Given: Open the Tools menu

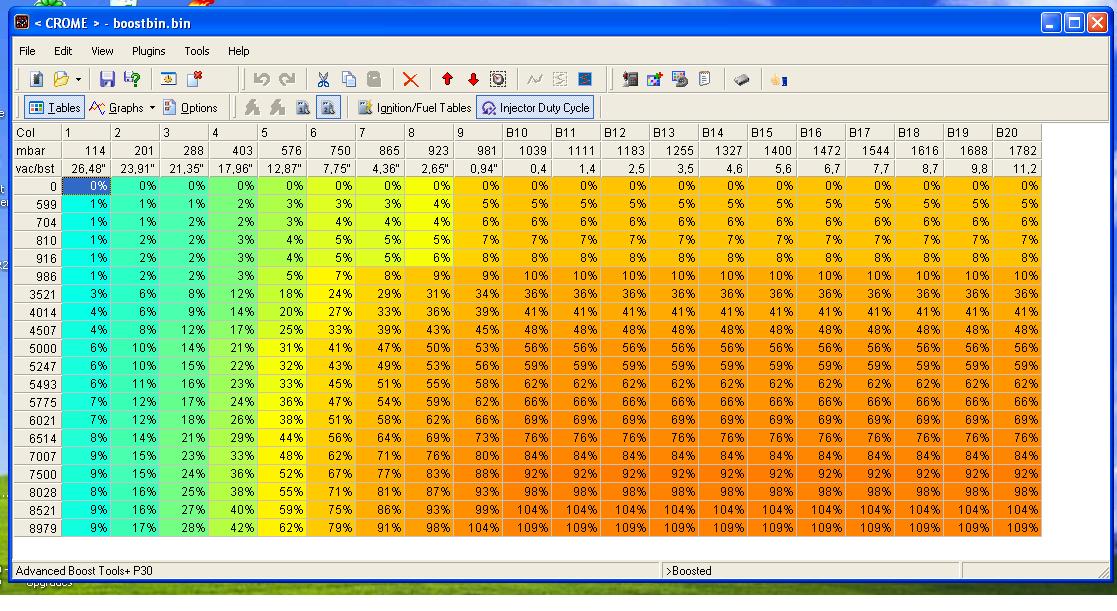Looking at the screenshot, I should pos(197,51).
